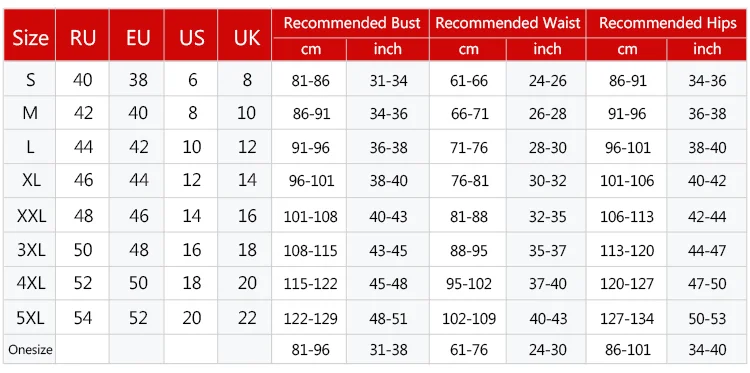Click waist inch value 24-26 for S
Viewport: 750px width, 373px height.
tap(547, 81)
